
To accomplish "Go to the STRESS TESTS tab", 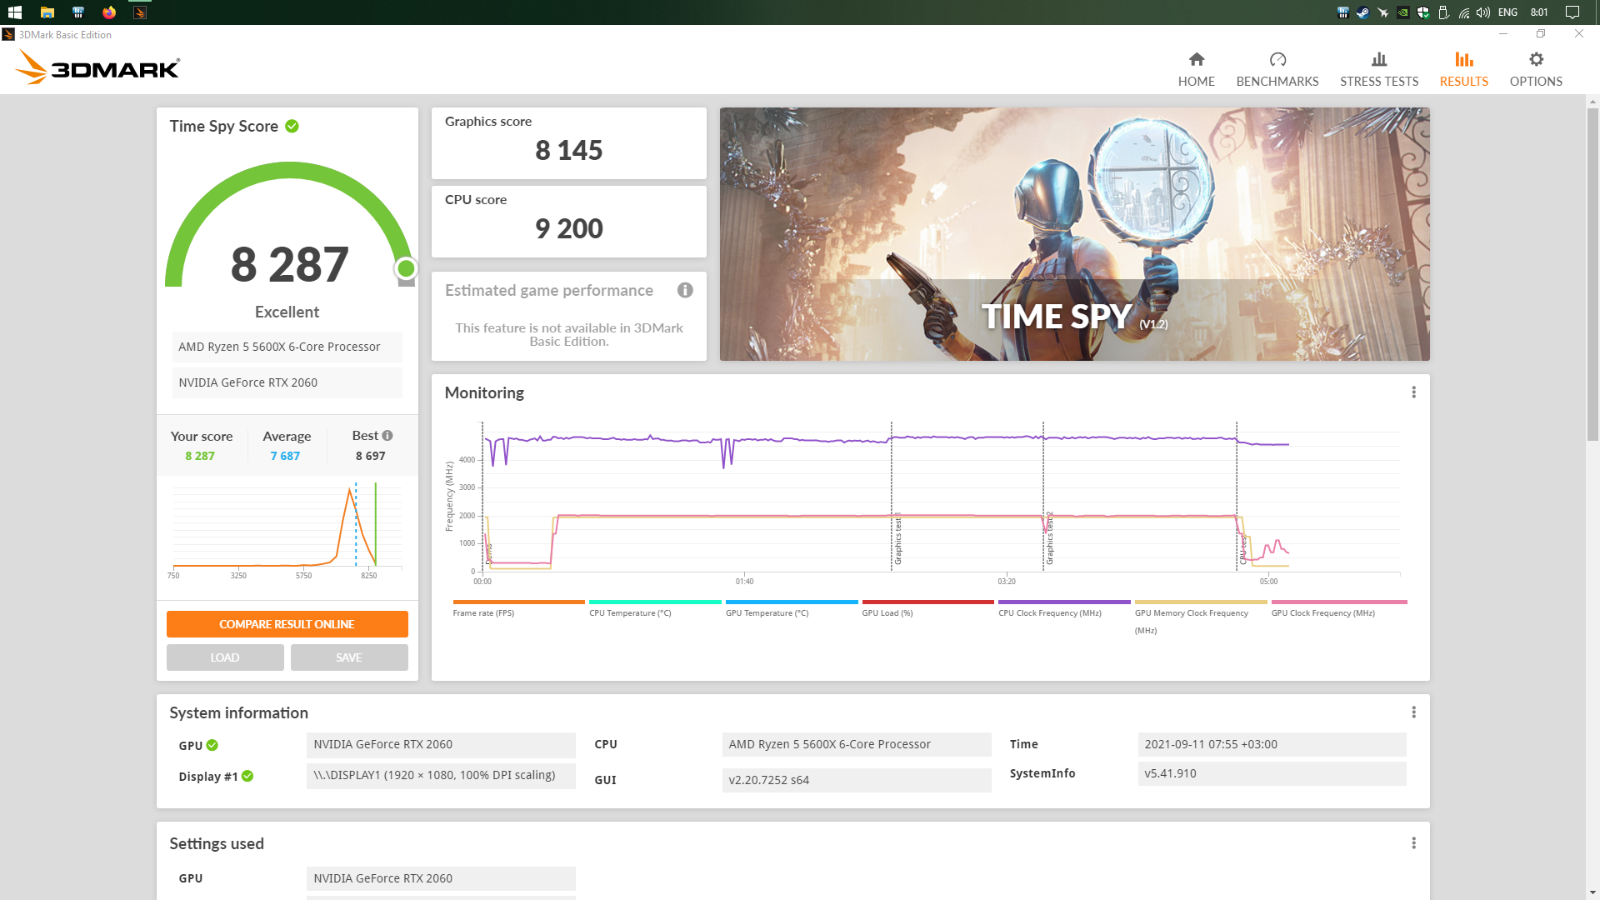I will pos(1379,70).
